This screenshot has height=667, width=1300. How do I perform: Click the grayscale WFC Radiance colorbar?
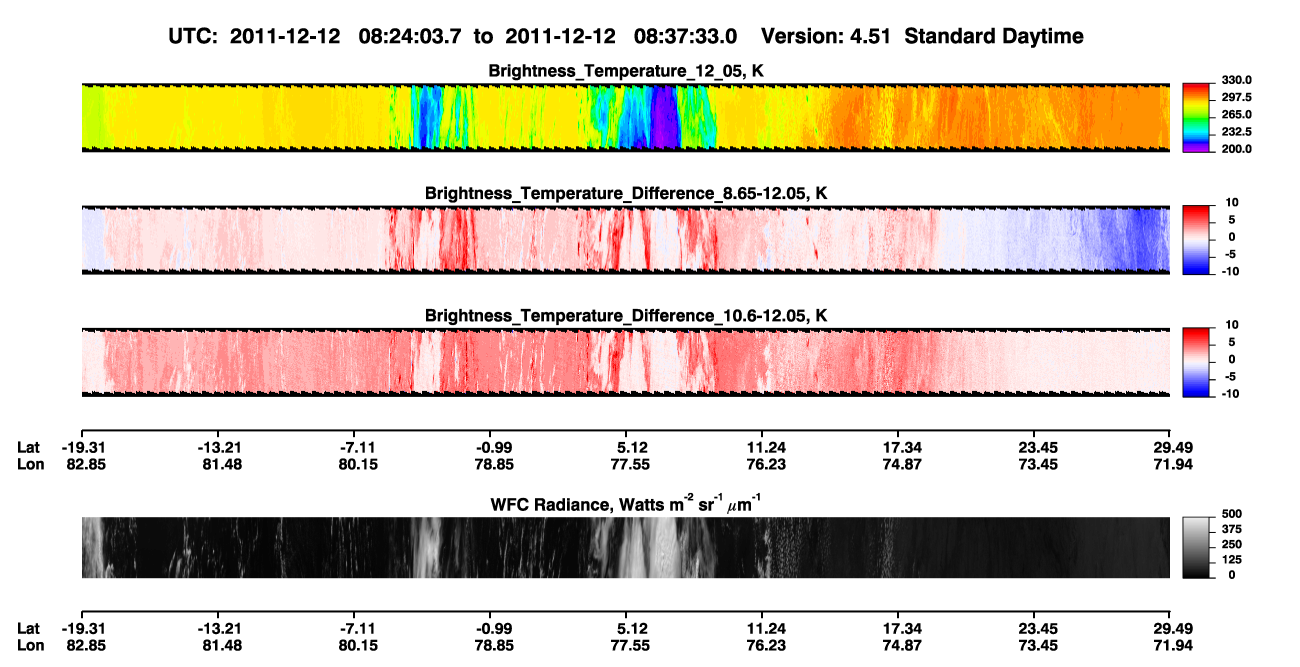coord(1197,547)
